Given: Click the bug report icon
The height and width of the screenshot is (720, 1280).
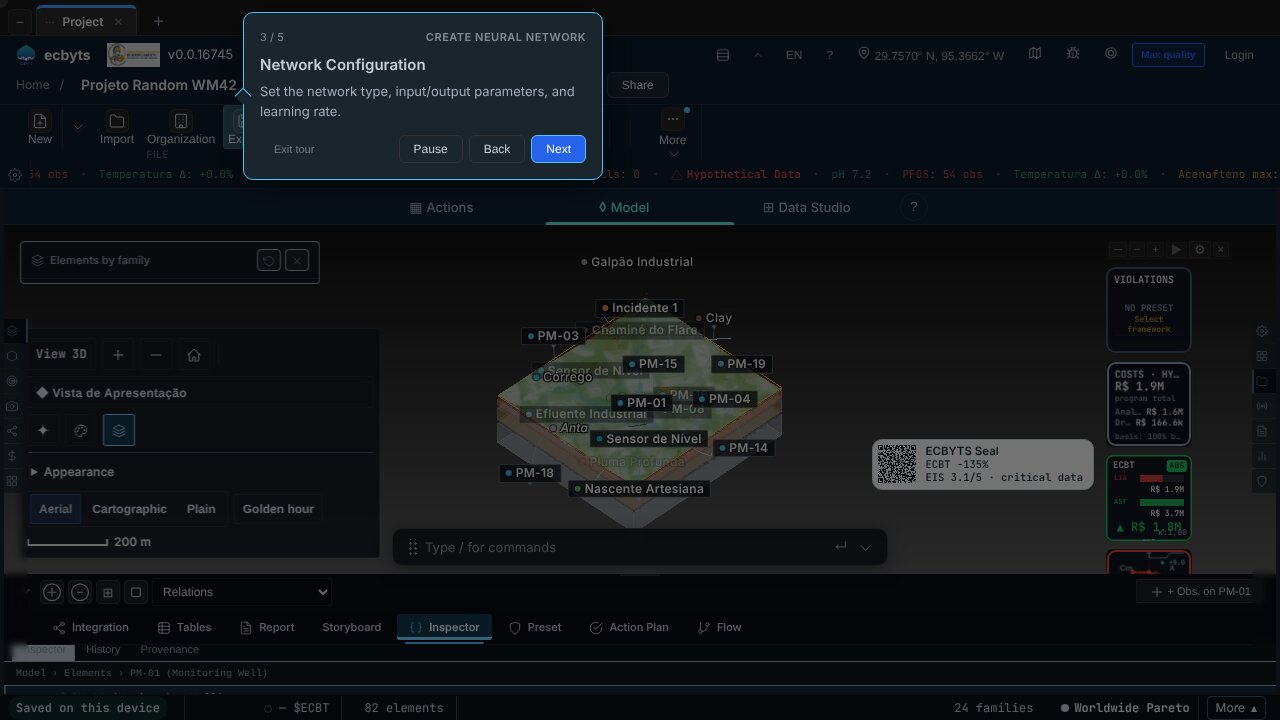Looking at the screenshot, I should click(1073, 54).
